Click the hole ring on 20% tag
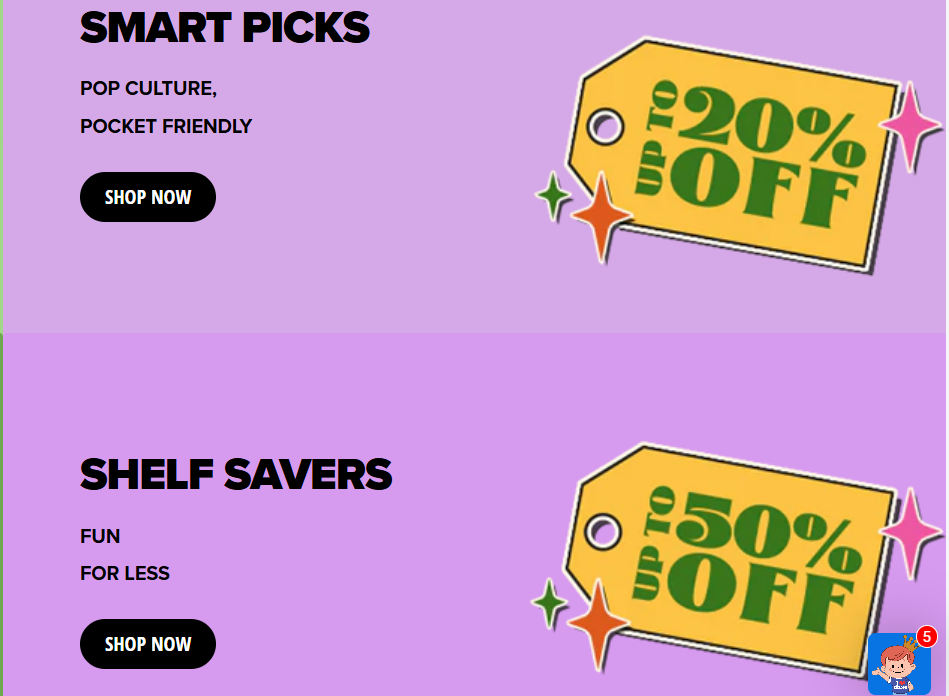The height and width of the screenshot is (696, 949). click(605, 126)
